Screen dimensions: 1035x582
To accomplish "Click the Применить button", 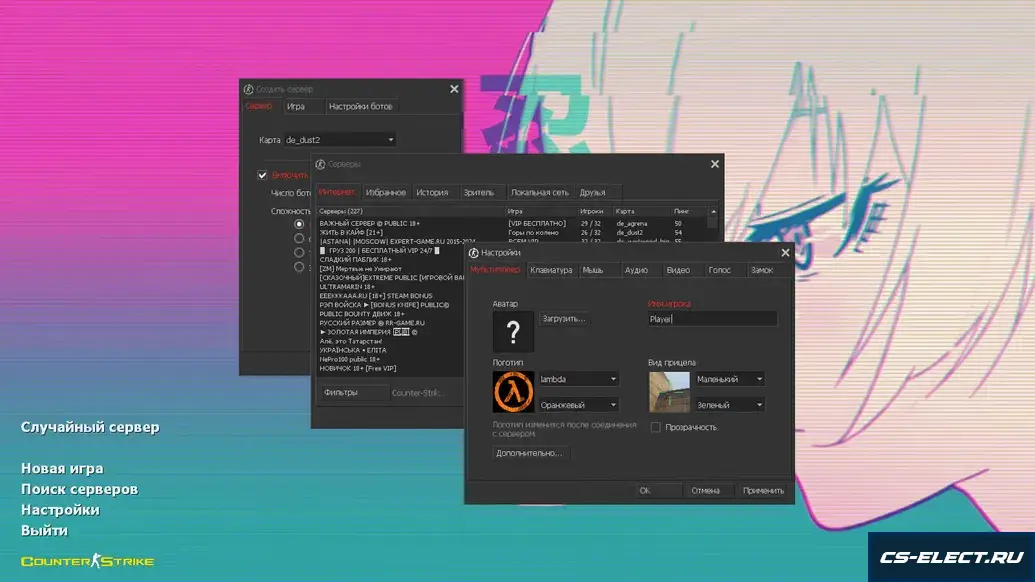I will pos(763,491).
